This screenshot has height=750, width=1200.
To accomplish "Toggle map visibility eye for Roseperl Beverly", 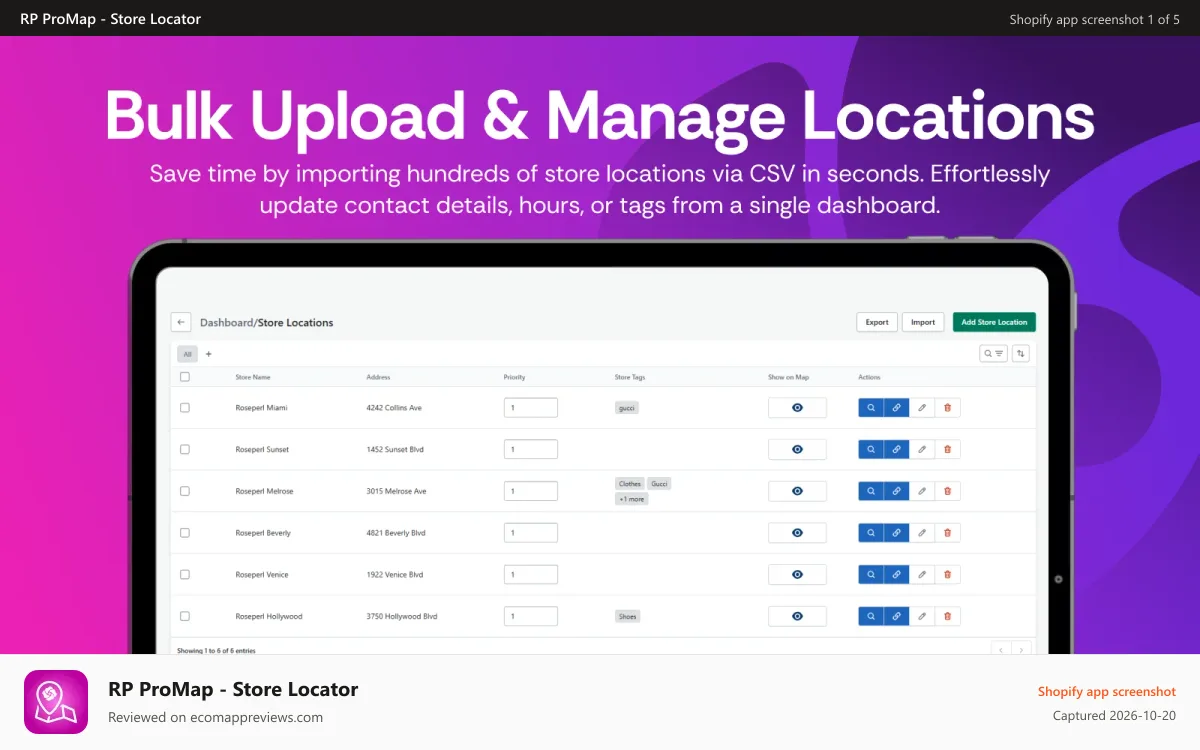I will [x=797, y=533].
